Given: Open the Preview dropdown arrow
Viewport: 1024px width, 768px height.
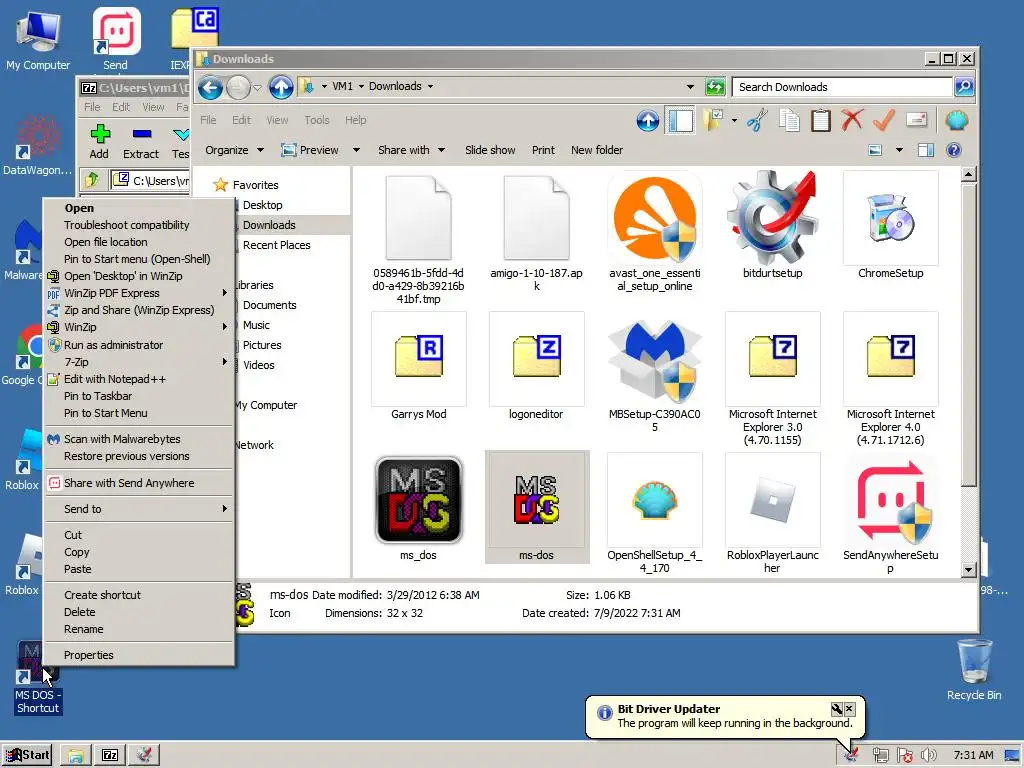Looking at the screenshot, I should (356, 150).
